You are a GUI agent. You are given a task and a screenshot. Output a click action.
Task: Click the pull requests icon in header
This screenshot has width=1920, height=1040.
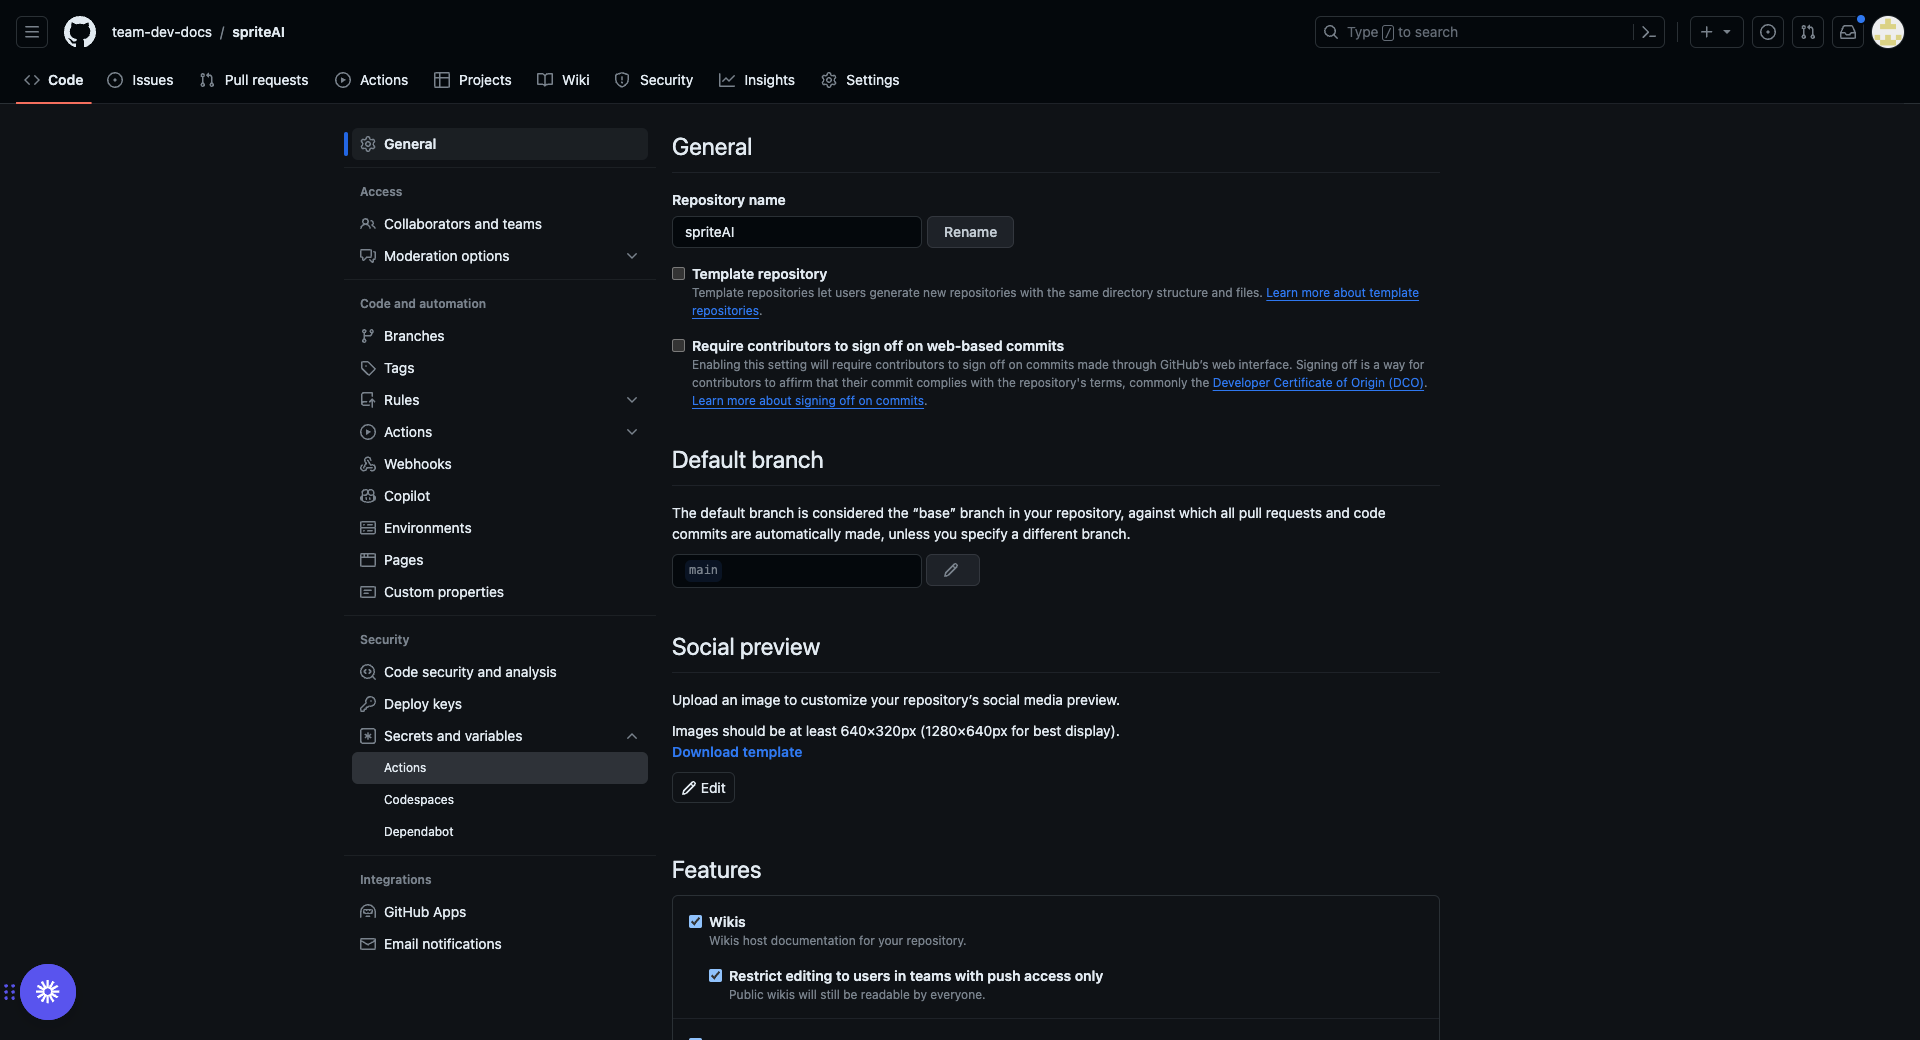[1808, 32]
